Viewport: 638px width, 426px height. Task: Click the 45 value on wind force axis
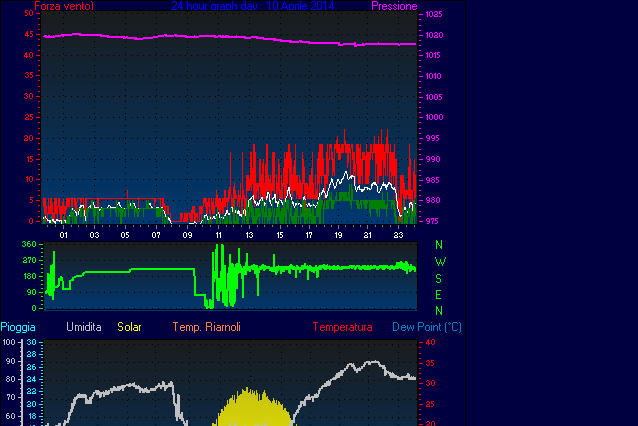(29, 35)
